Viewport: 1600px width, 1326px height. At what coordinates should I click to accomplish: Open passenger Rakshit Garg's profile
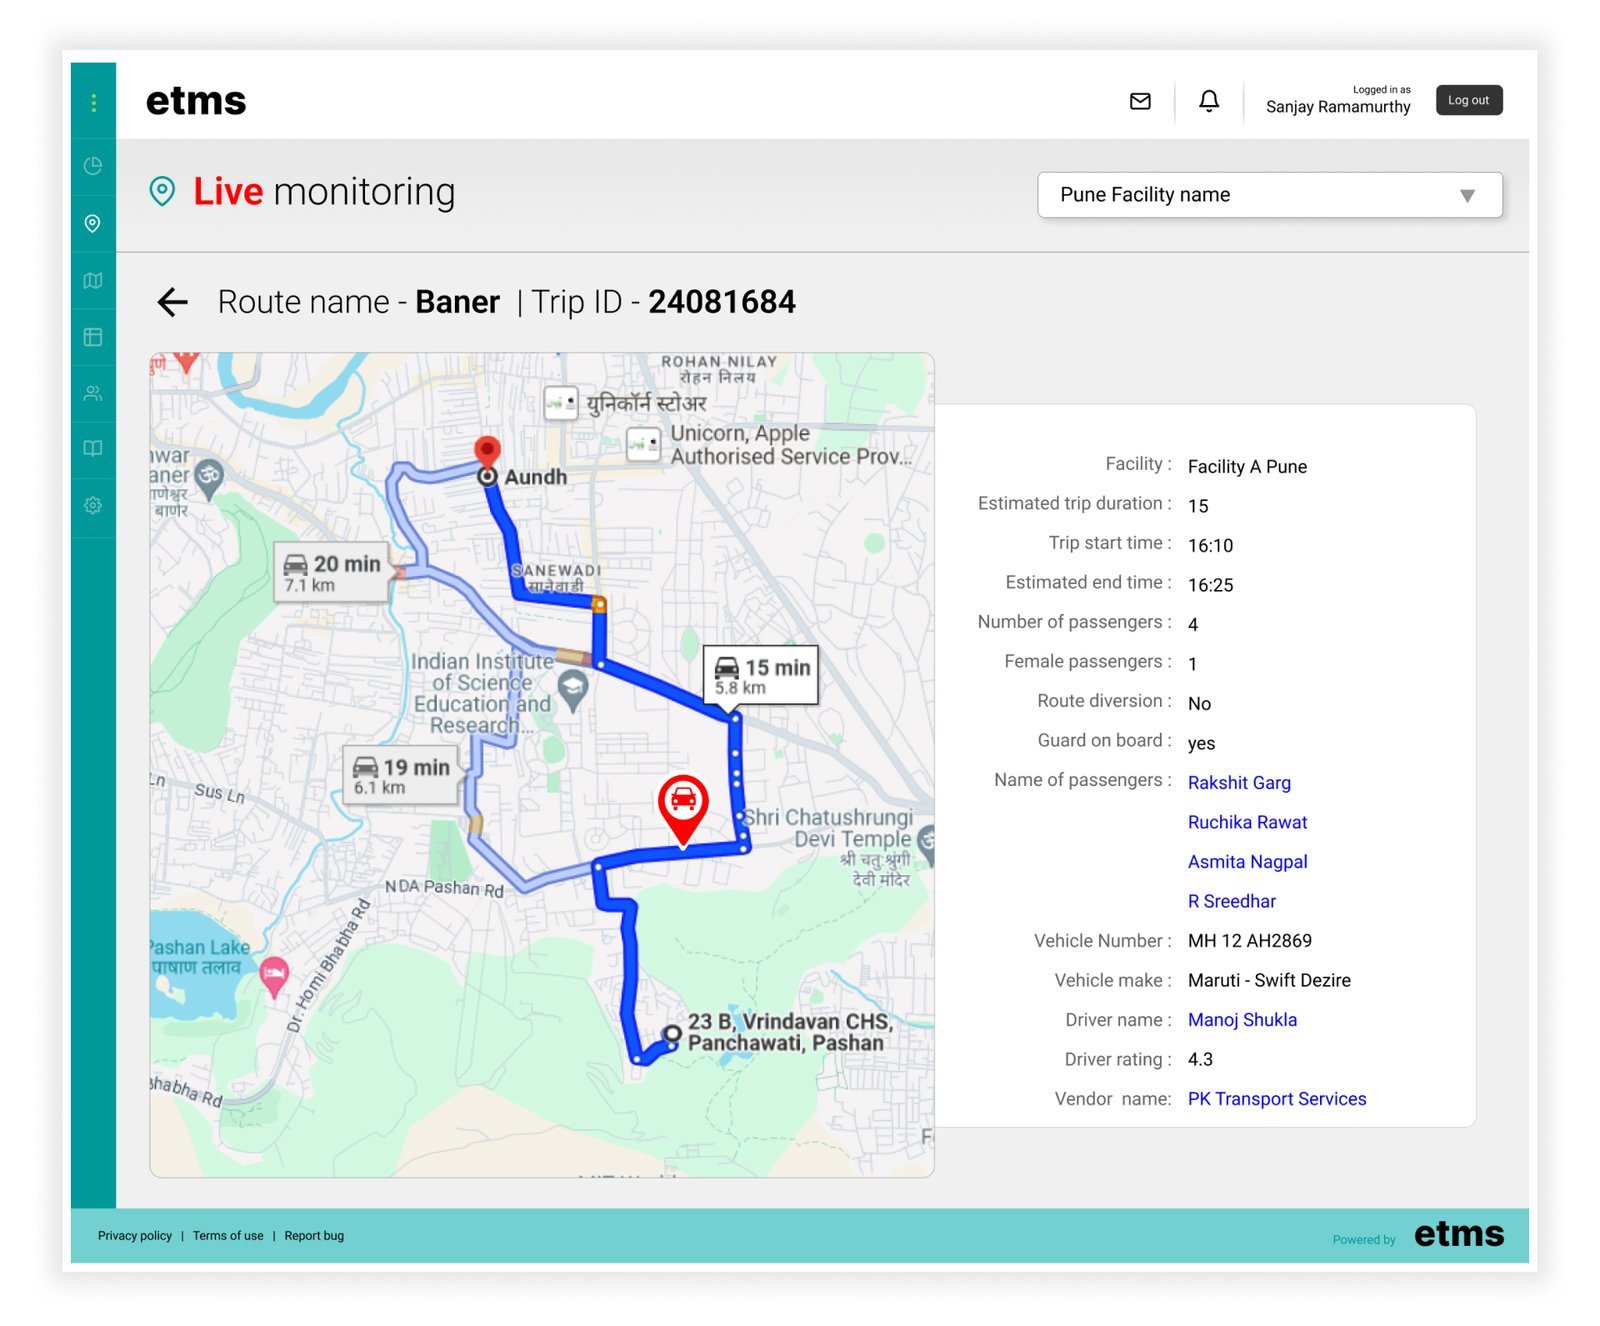point(1238,783)
